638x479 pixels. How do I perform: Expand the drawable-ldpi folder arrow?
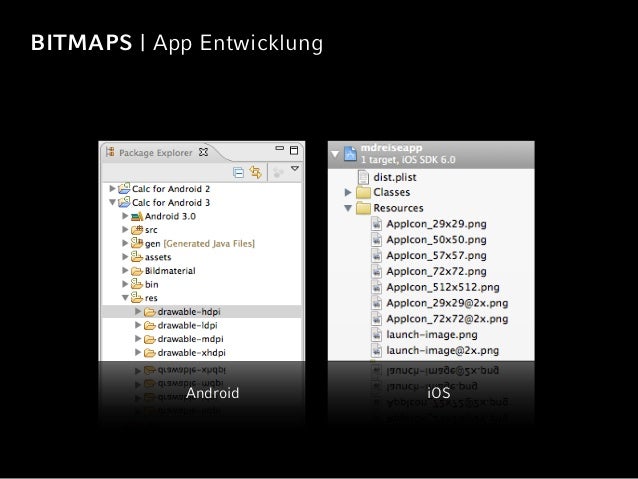click(138, 325)
